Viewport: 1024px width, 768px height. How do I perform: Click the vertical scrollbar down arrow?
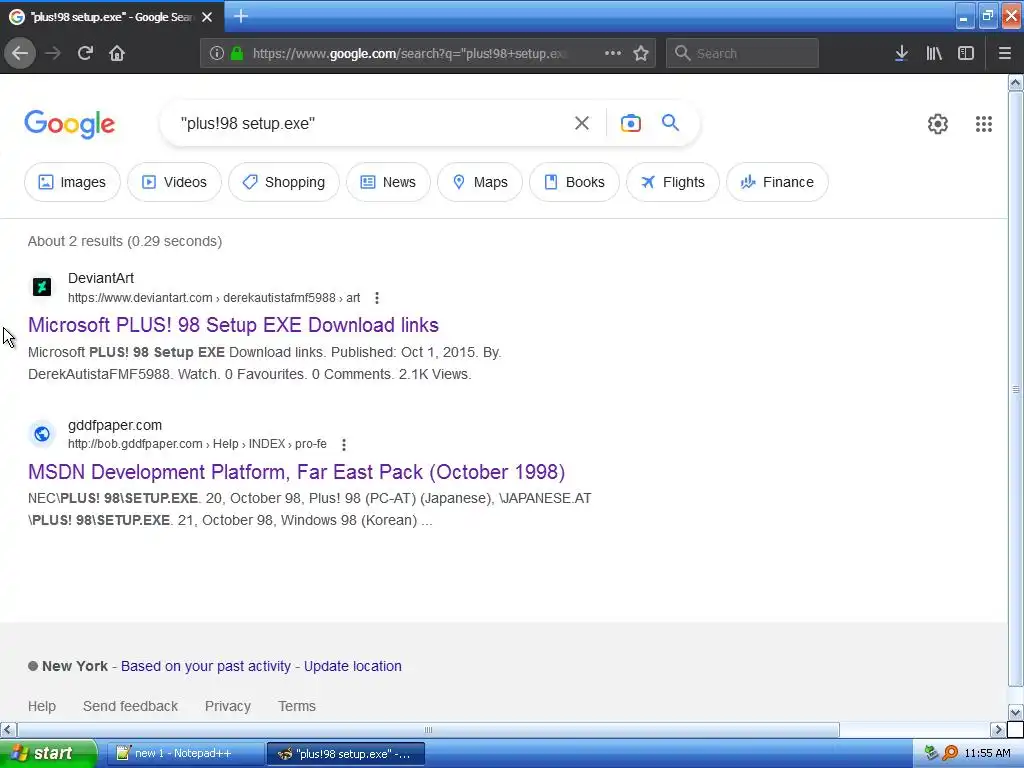click(1016, 712)
